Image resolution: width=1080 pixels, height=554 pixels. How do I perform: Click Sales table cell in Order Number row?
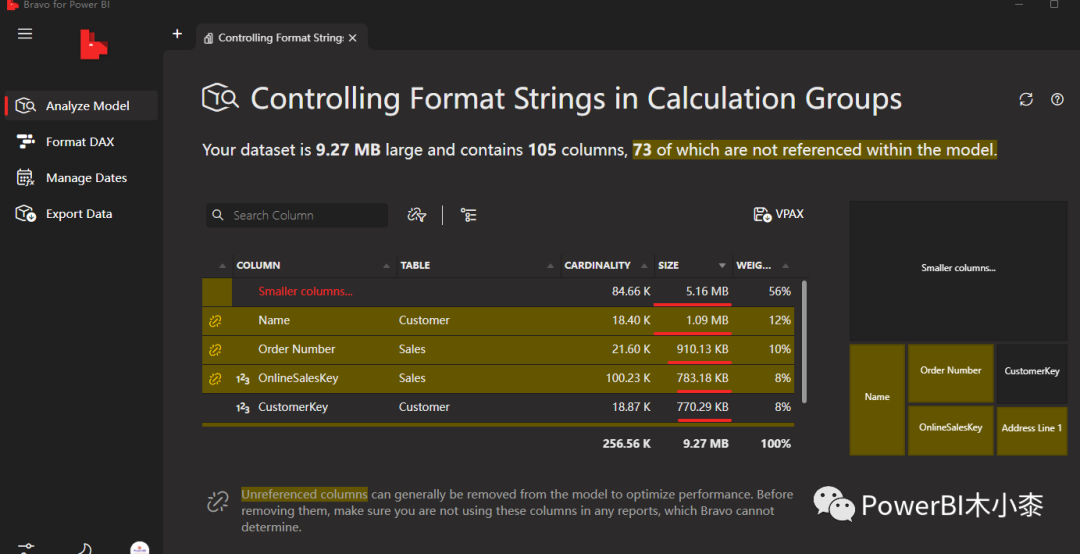click(412, 349)
